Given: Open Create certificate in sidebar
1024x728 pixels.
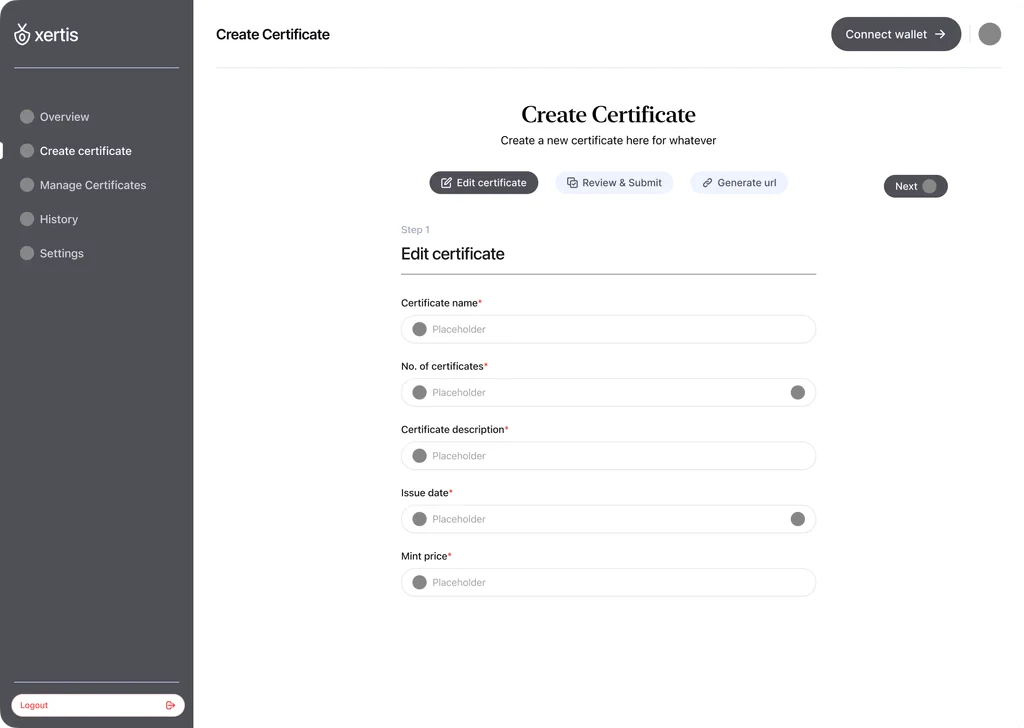Looking at the screenshot, I should click(85, 151).
